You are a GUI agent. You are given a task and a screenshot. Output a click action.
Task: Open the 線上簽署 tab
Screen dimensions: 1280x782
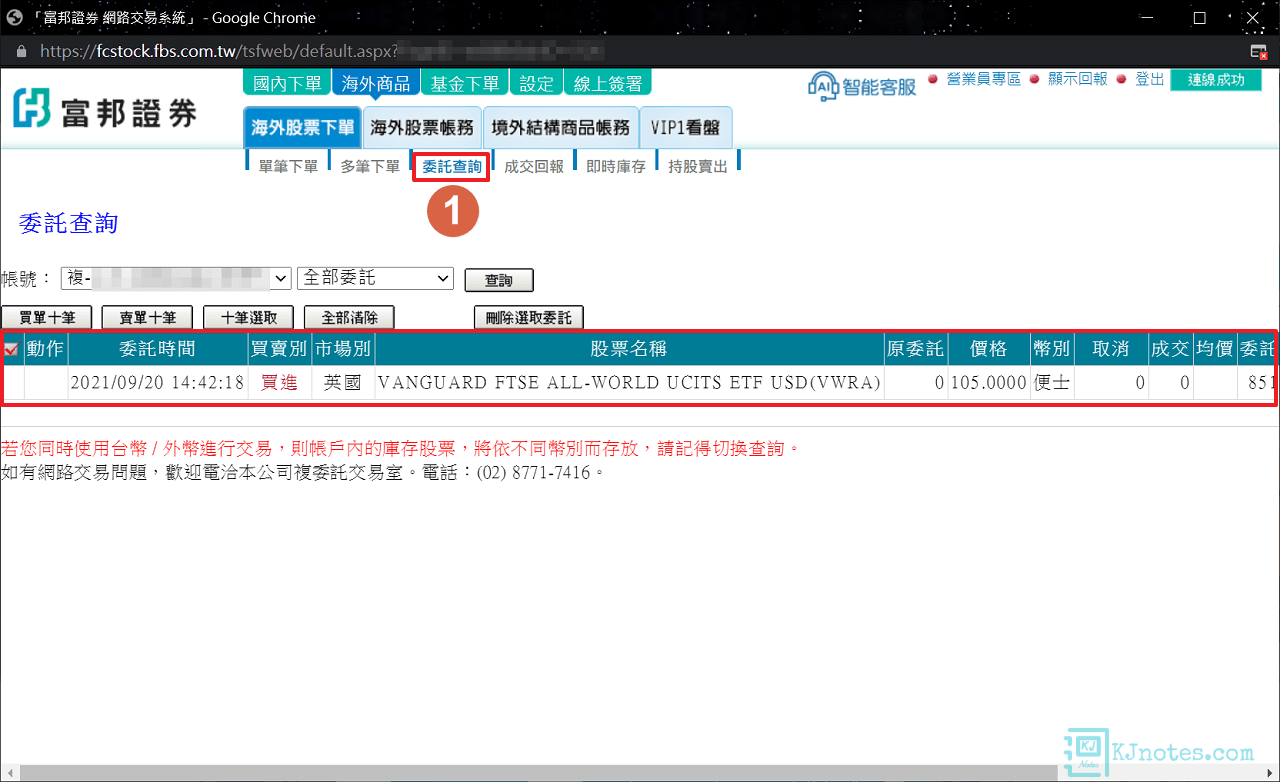(x=608, y=83)
